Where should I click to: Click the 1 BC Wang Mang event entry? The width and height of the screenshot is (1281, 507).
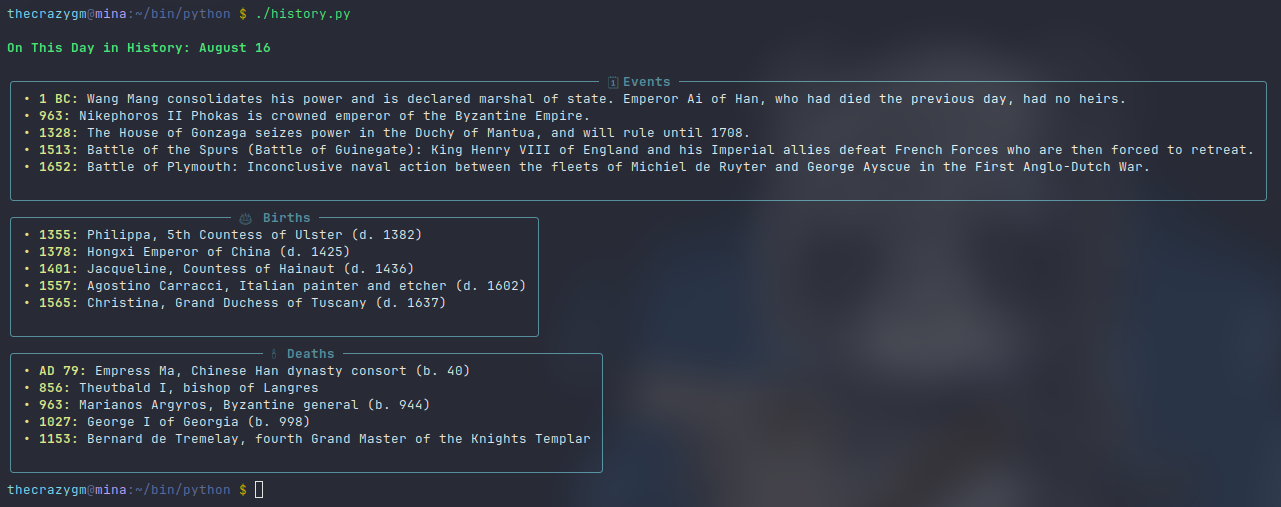pos(575,99)
